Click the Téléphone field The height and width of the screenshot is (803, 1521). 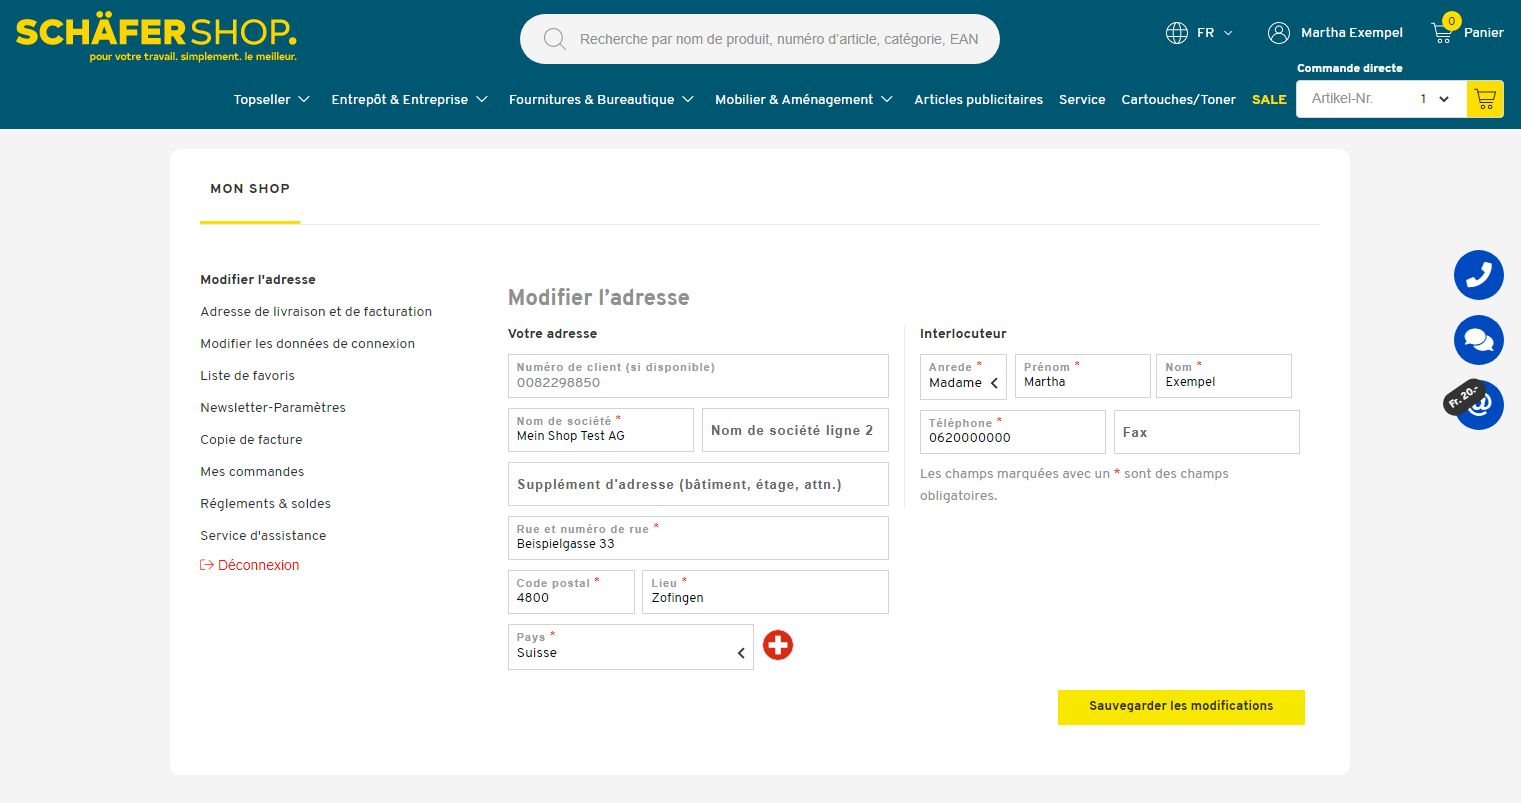tap(1013, 432)
